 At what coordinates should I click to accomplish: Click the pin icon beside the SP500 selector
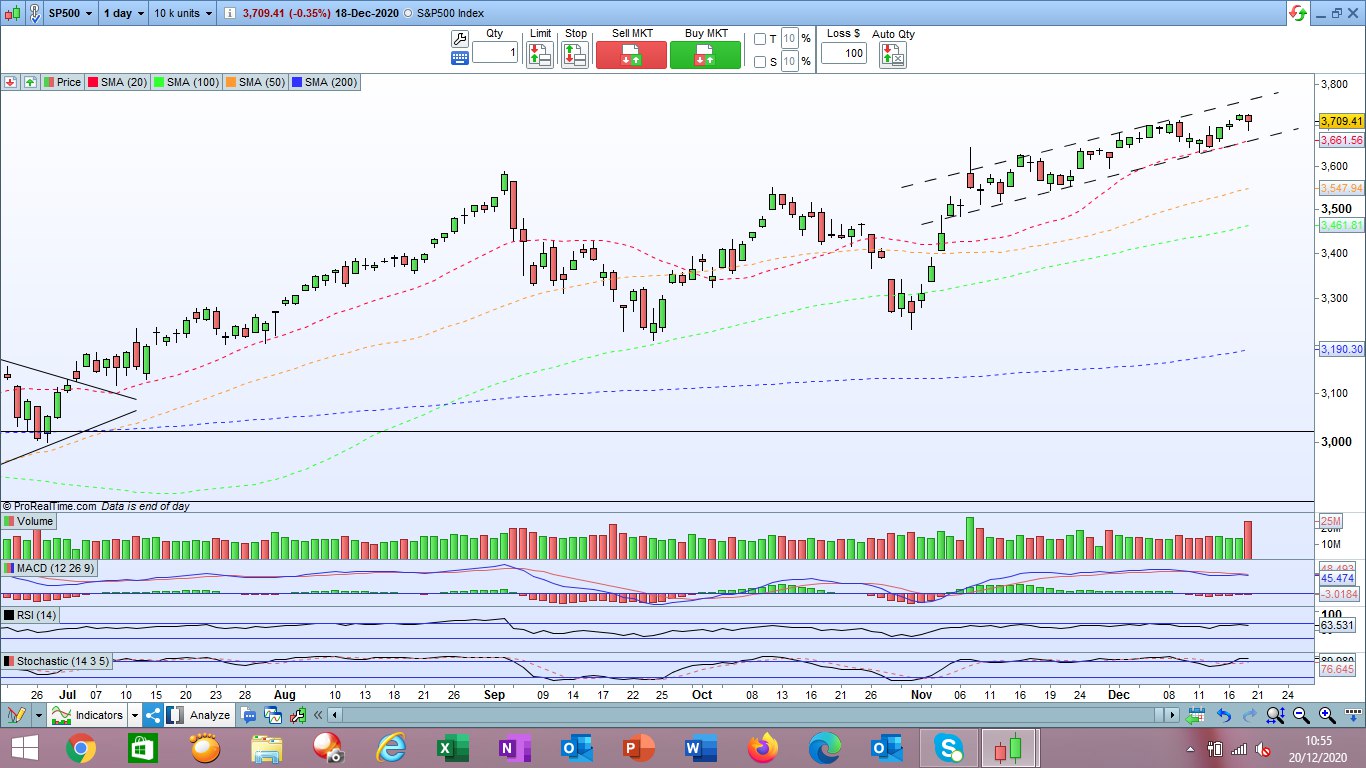(x=36, y=15)
